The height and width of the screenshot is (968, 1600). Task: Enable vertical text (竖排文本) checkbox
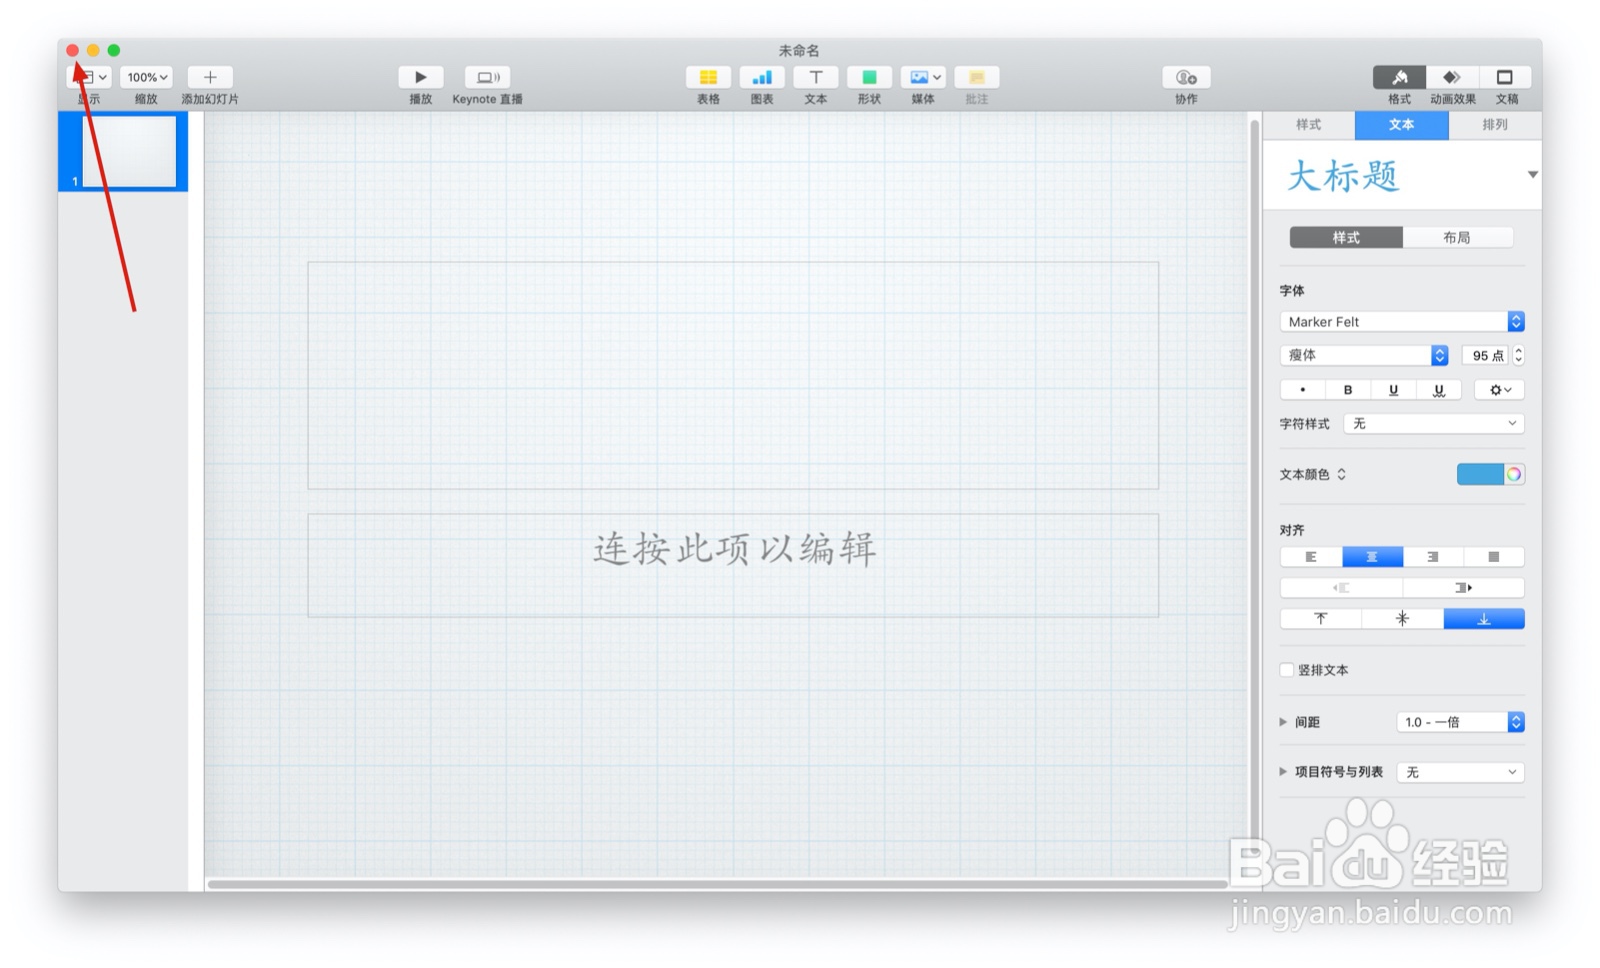click(1287, 670)
